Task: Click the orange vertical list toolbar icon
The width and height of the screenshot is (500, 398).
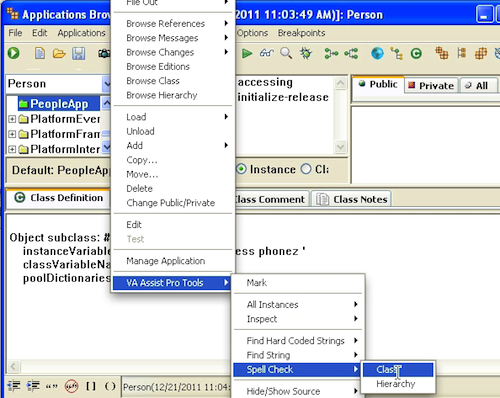Action: pos(462,53)
